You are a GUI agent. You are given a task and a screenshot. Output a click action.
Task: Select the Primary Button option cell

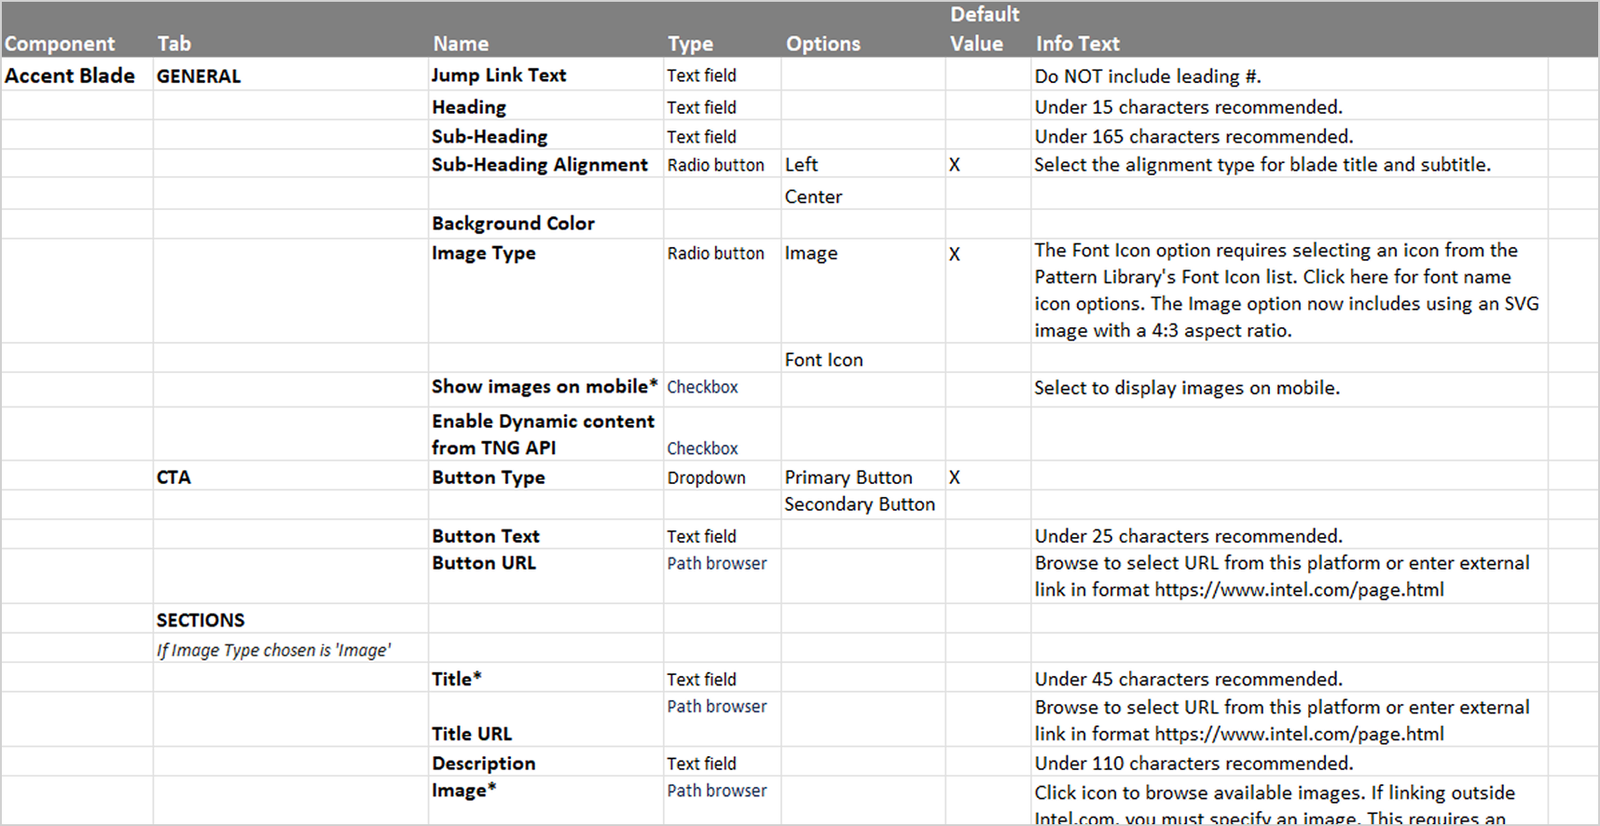tap(848, 478)
